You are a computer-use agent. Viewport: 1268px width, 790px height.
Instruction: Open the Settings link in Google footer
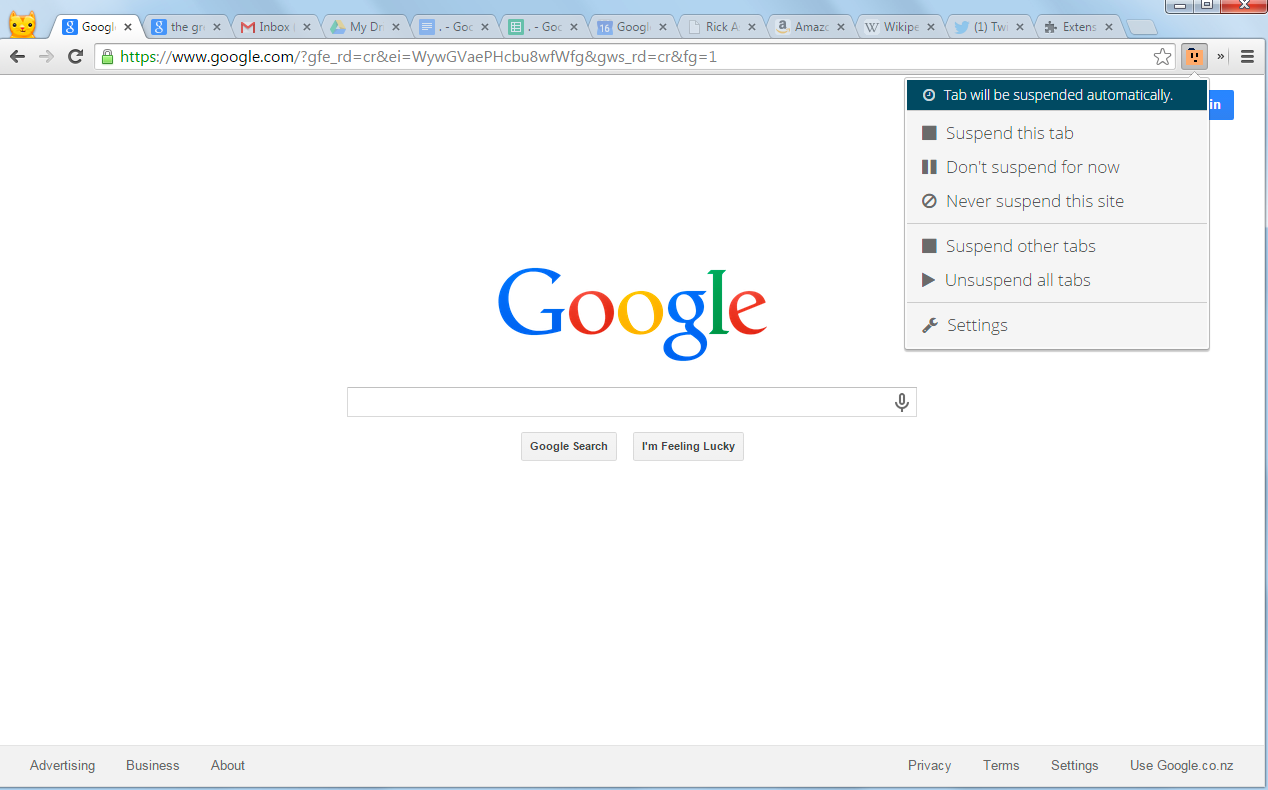[x=1075, y=765]
